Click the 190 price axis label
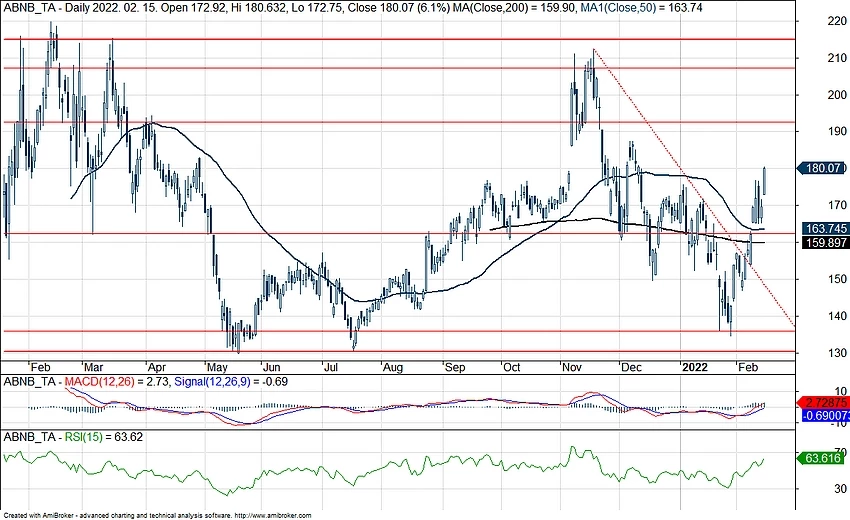Viewport: 850px width, 520px height. 838,131
